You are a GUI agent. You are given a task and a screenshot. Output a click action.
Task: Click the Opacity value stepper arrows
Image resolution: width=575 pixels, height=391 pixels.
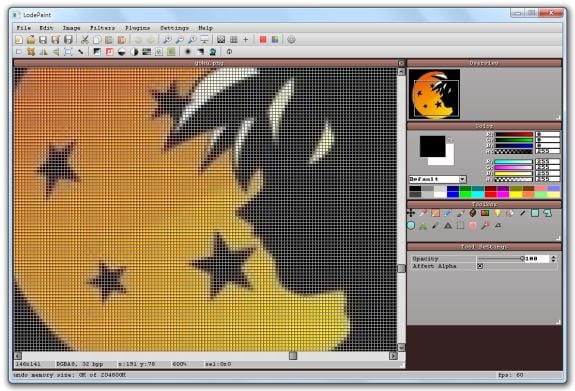tap(553, 259)
